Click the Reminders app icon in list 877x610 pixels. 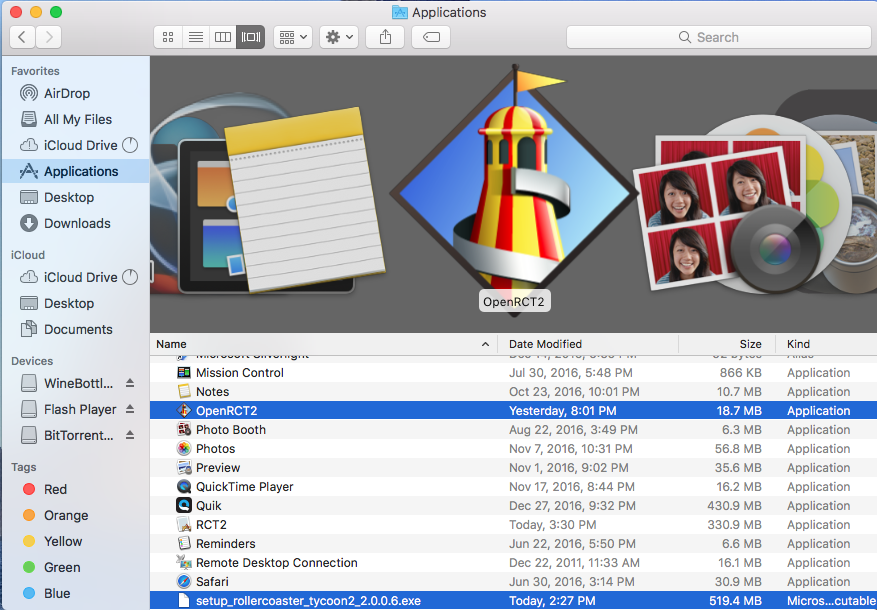(183, 543)
